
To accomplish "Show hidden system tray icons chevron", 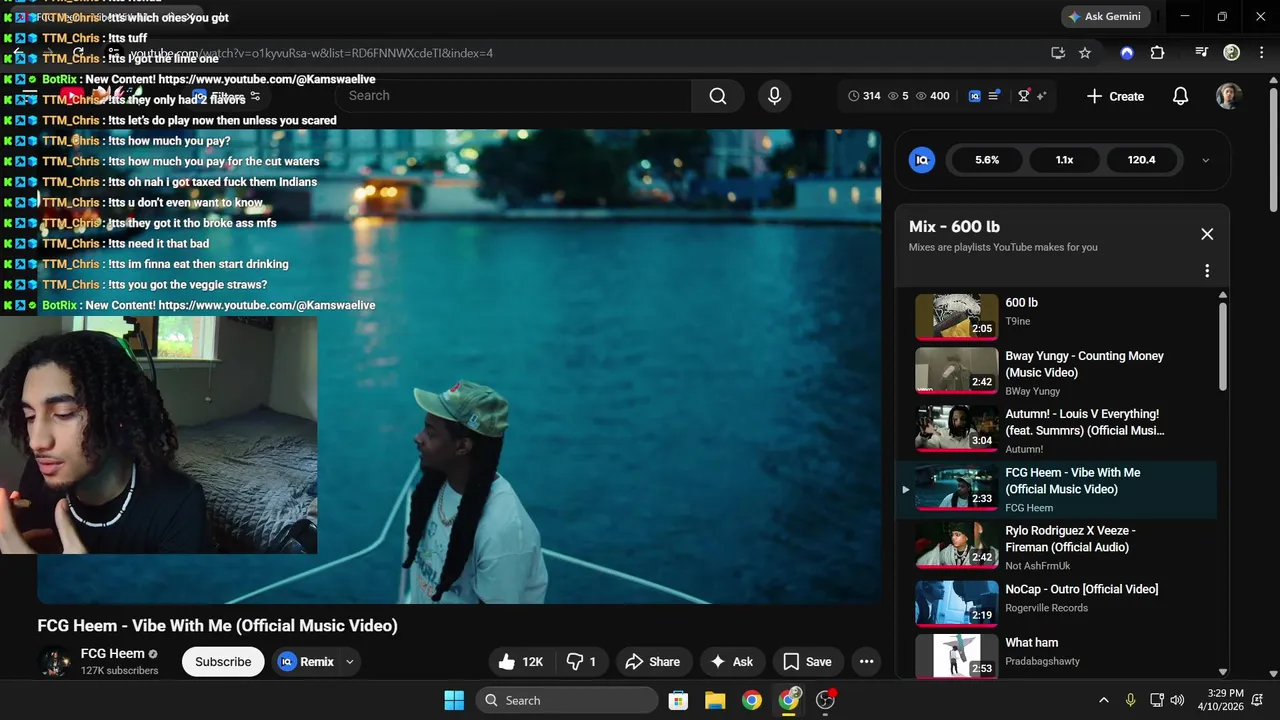I will click(1104, 700).
